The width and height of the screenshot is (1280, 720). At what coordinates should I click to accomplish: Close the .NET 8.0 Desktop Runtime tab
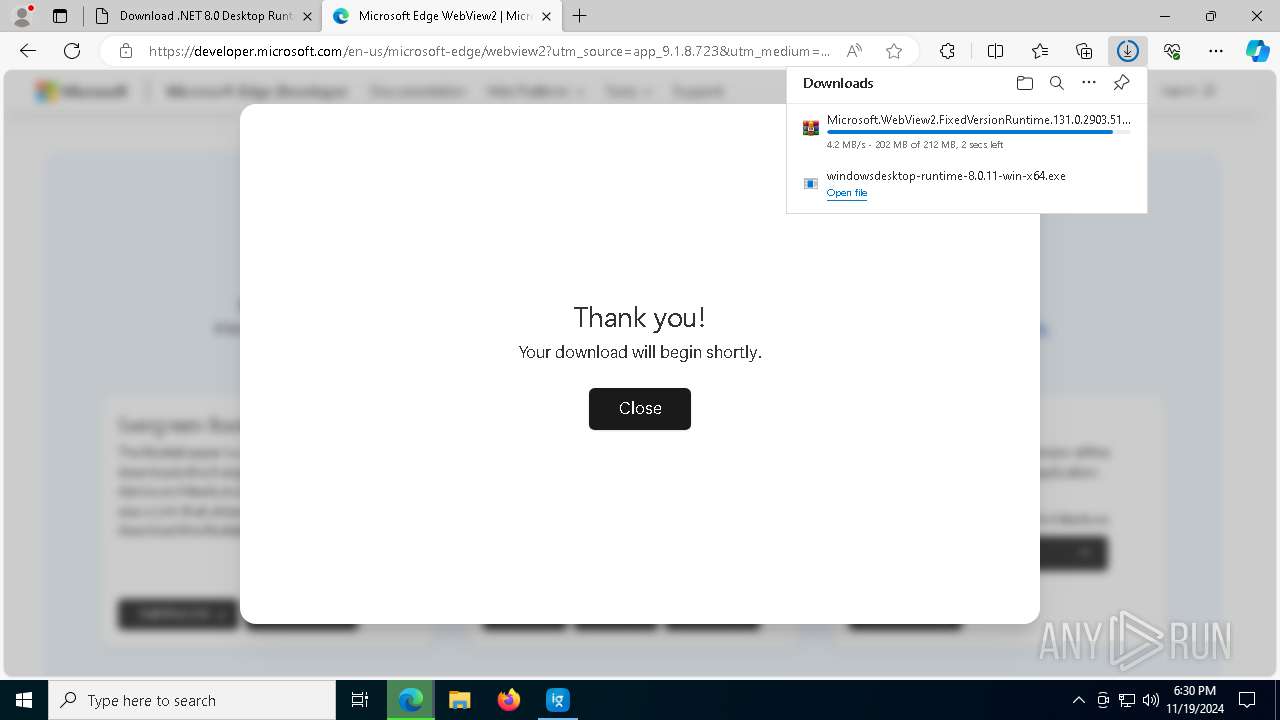point(307,16)
